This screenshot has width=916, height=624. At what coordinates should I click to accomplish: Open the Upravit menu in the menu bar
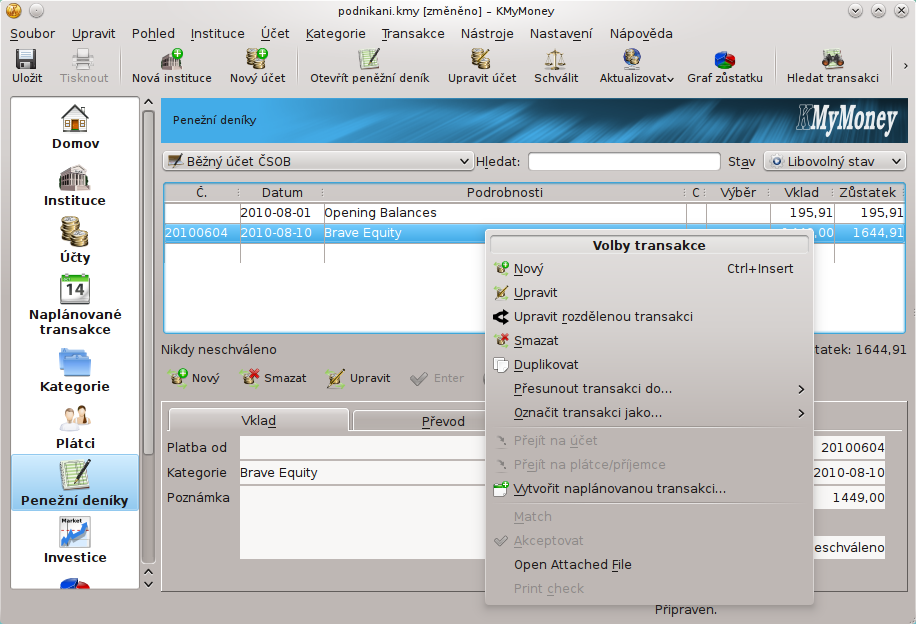click(x=93, y=34)
